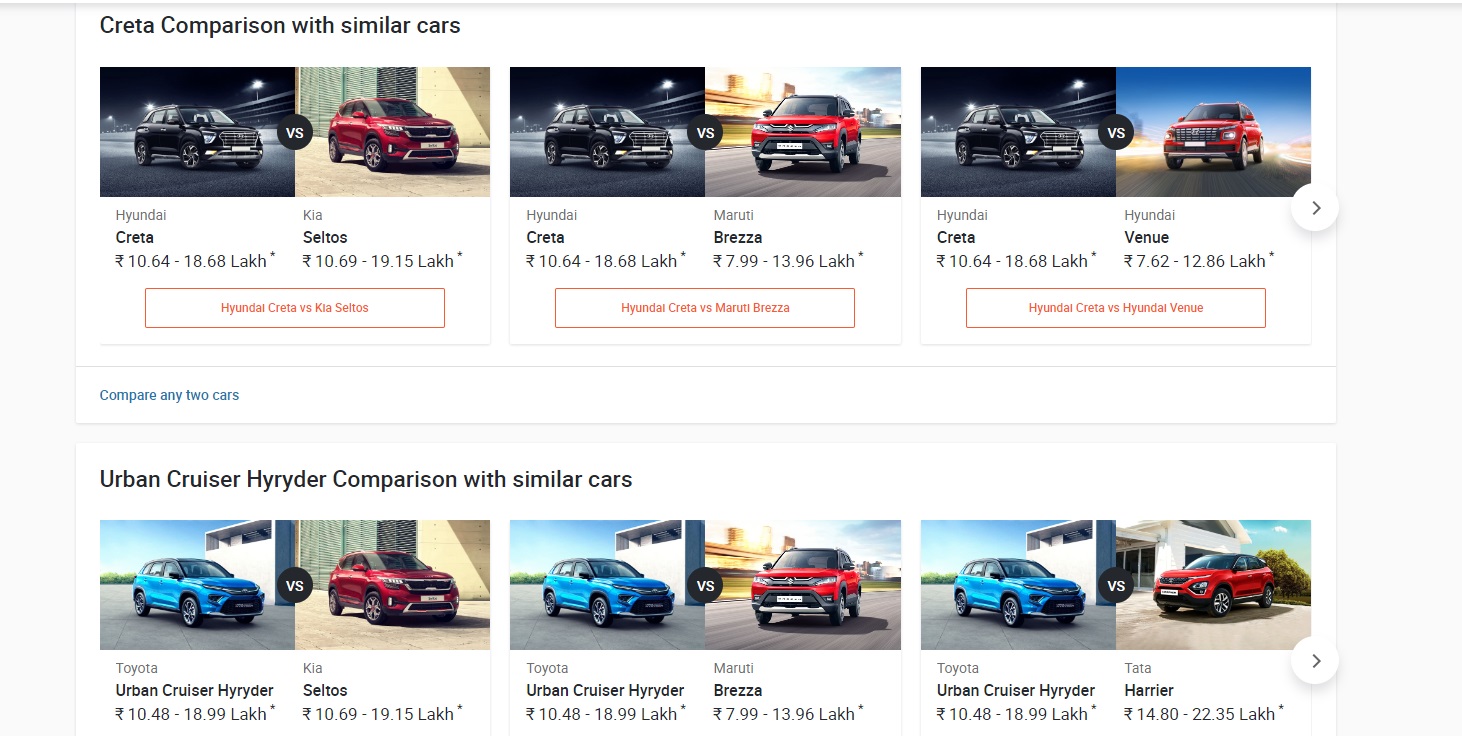Image resolution: width=1462 pixels, height=736 pixels.
Task: Click VS badge between Creta and Brezza
Action: coord(705,132)
